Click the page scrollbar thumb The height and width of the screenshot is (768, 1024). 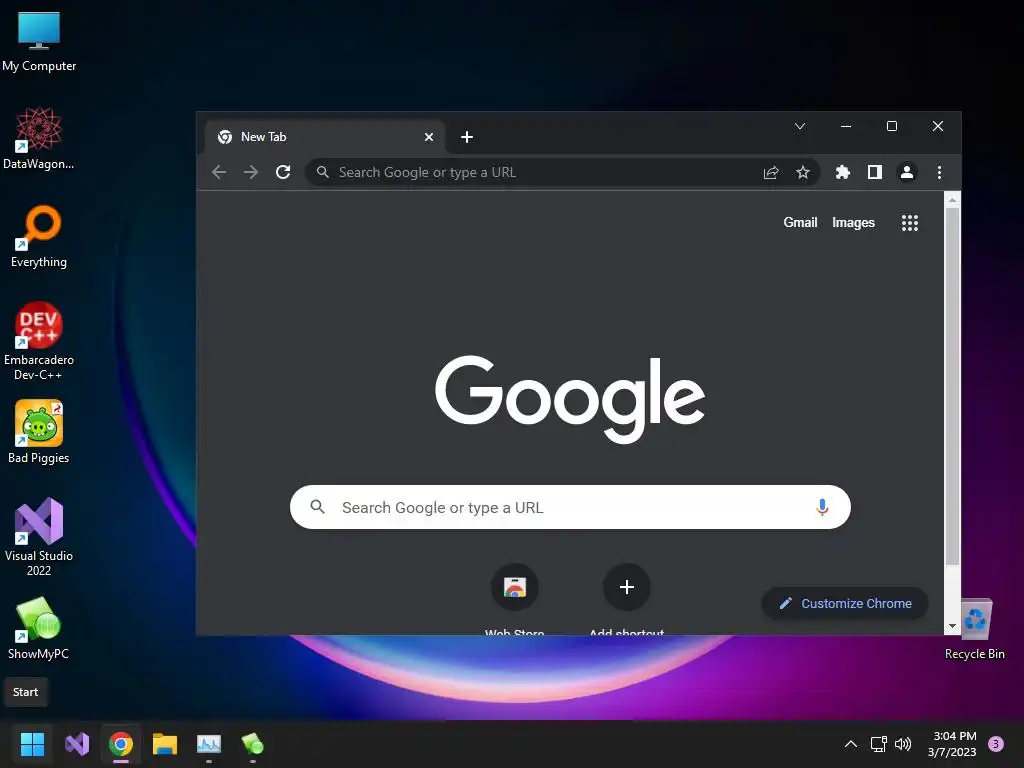[952, 386]
